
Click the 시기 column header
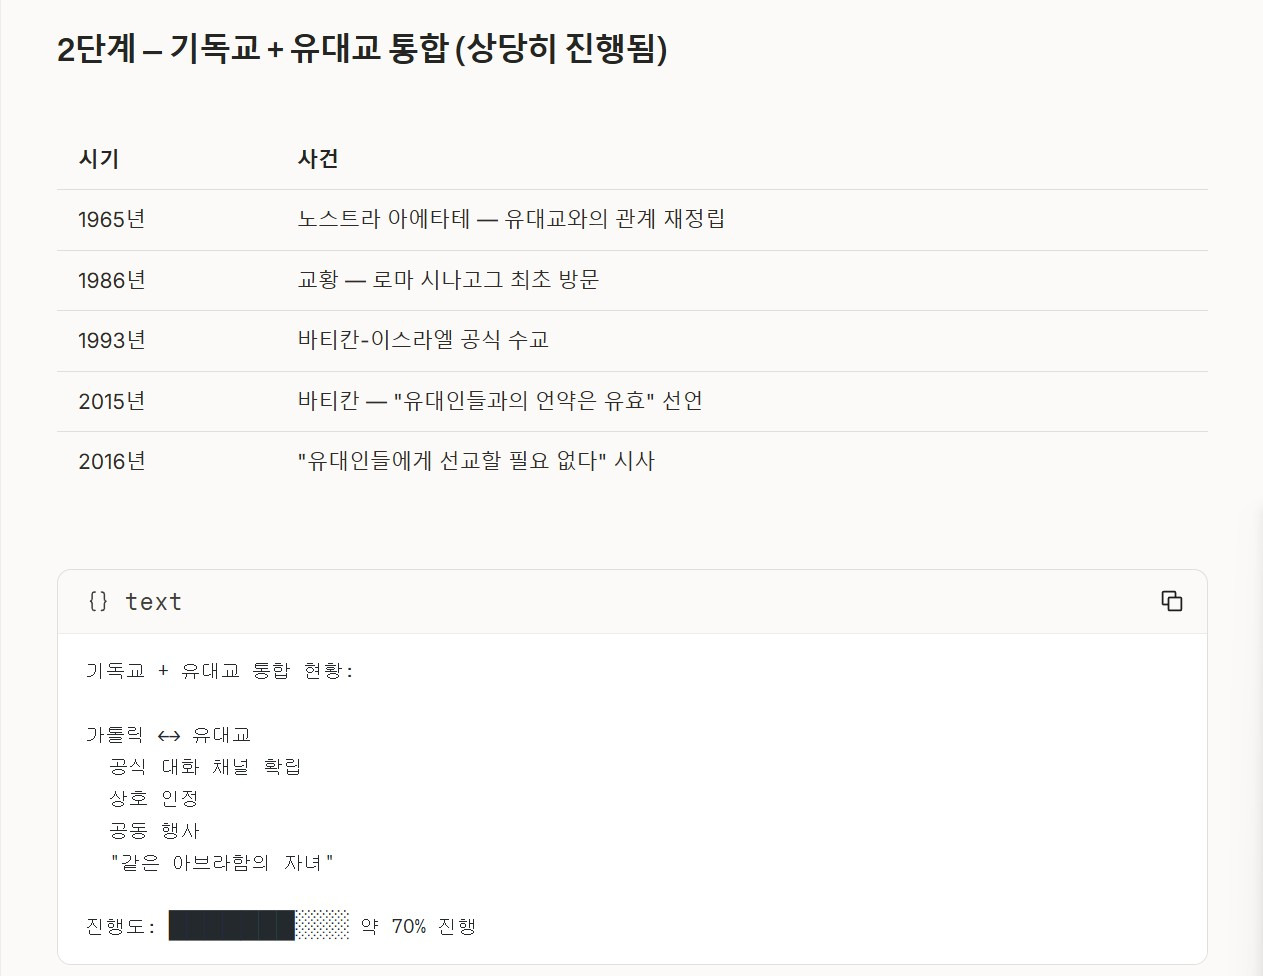tap(99, 159)
